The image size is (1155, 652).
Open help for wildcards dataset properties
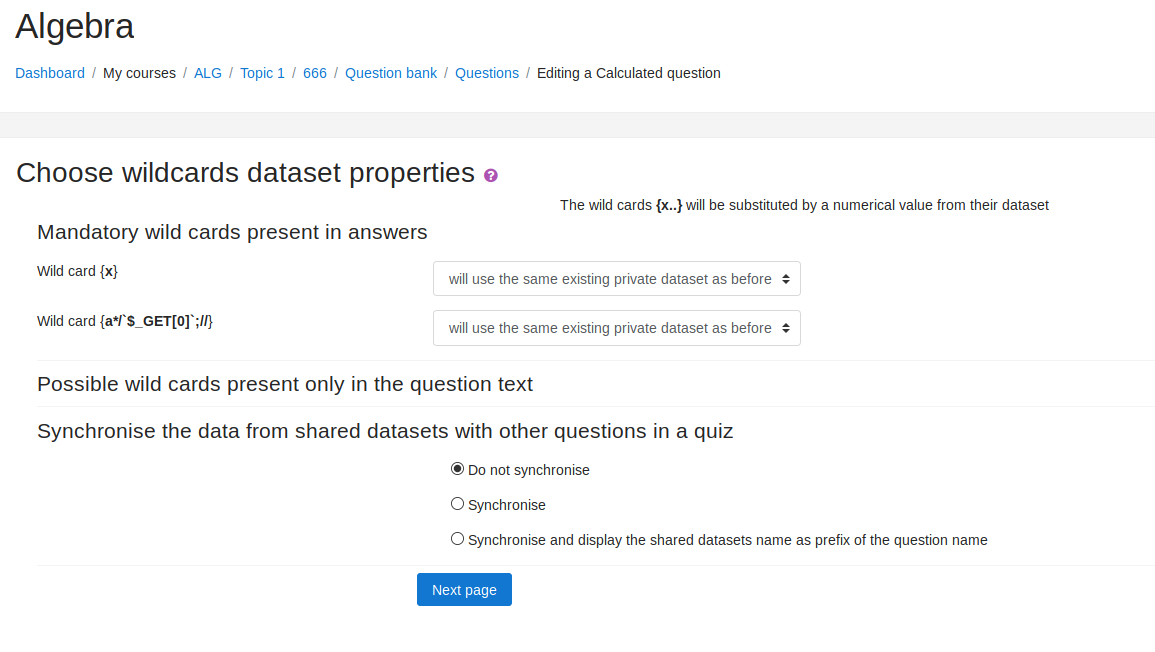tap(491, 175)
